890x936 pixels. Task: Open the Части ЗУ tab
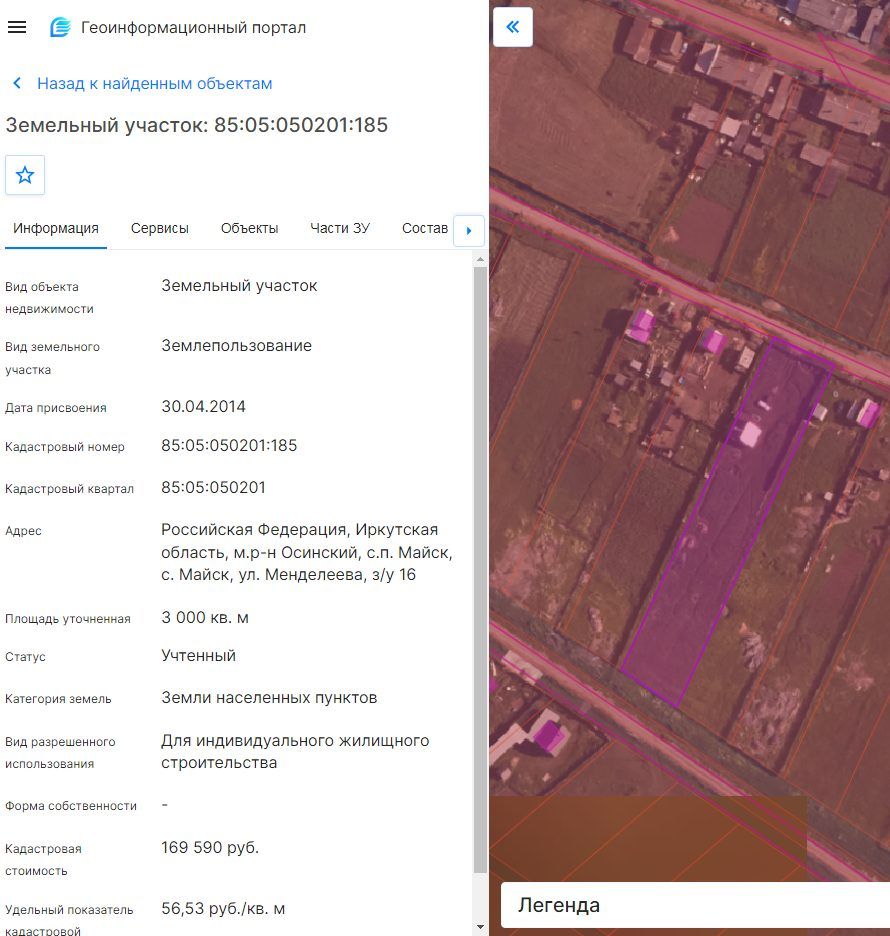[x=340, y=229]
